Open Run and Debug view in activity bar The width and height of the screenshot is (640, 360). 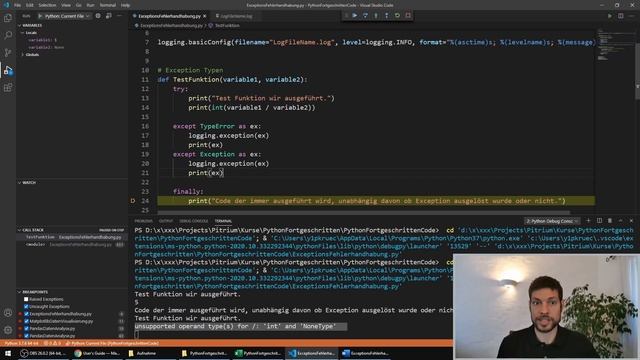[x=8, y=70]
